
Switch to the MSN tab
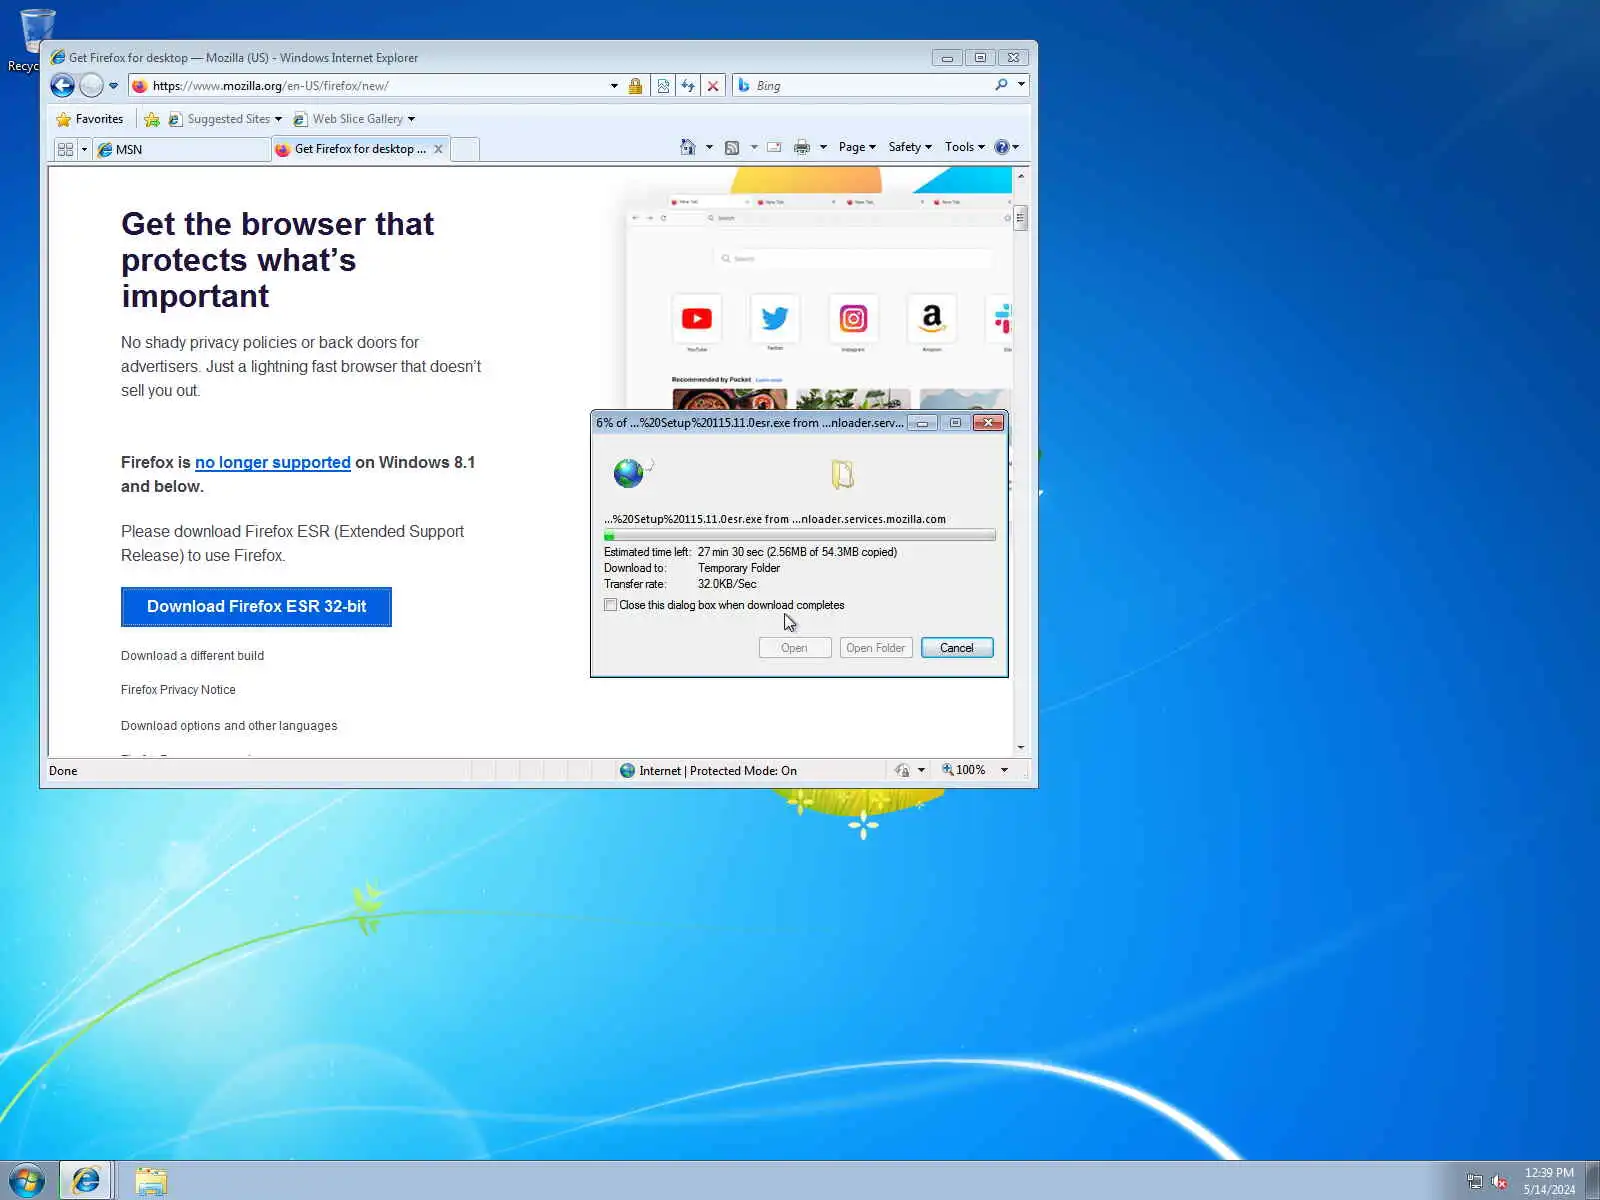point(182,149)
